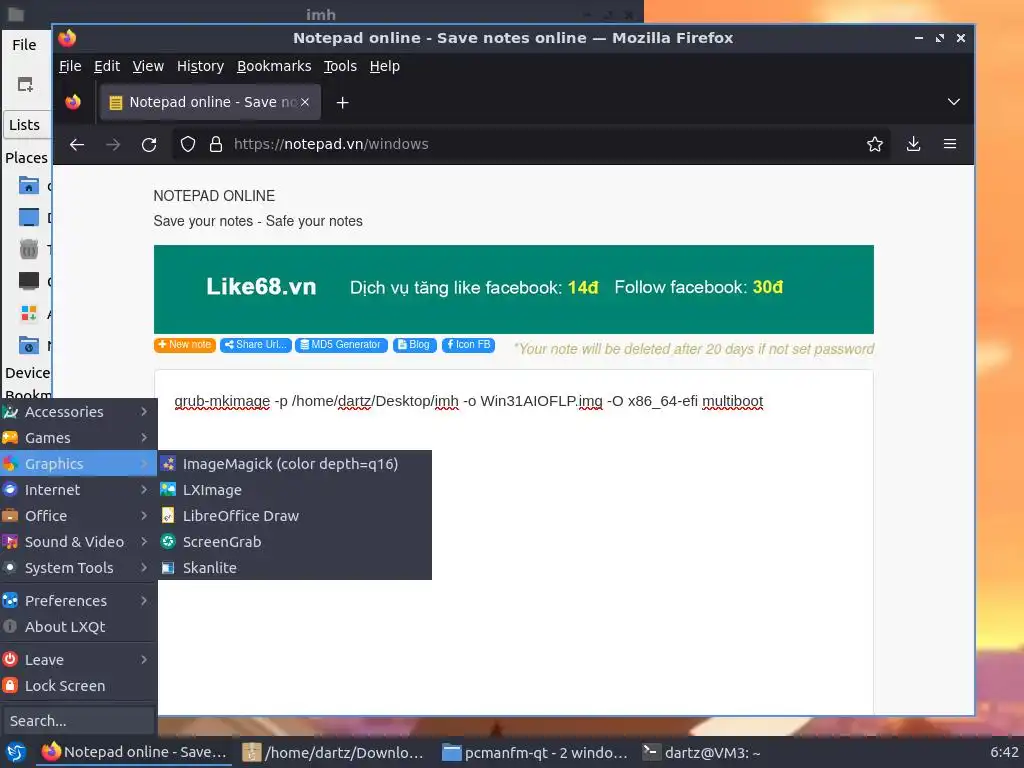Reload the notepad.vn page
The height and width of the screenshot is (768, 1024).
pos(149,144)
